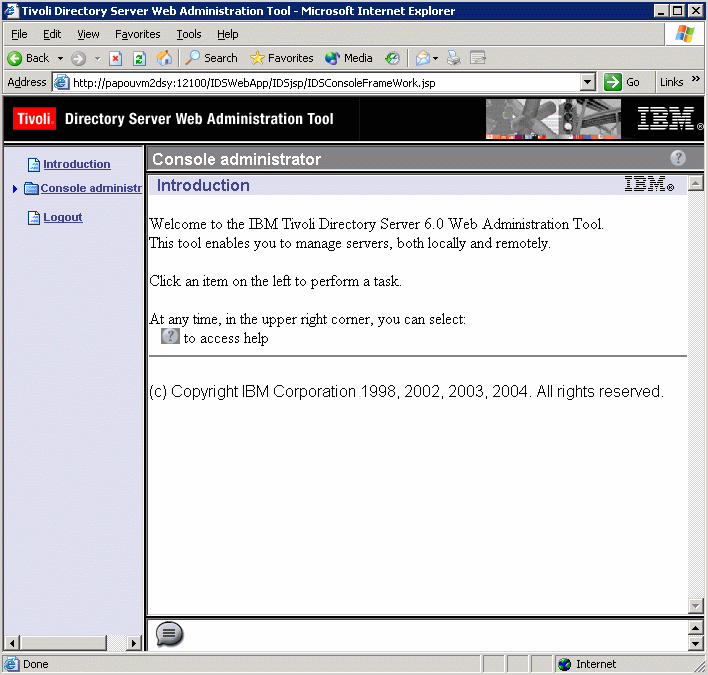The width and height of the screenshot is (708, 675).
Task: Open the Console administration link
Action: (x=91, y=188)
